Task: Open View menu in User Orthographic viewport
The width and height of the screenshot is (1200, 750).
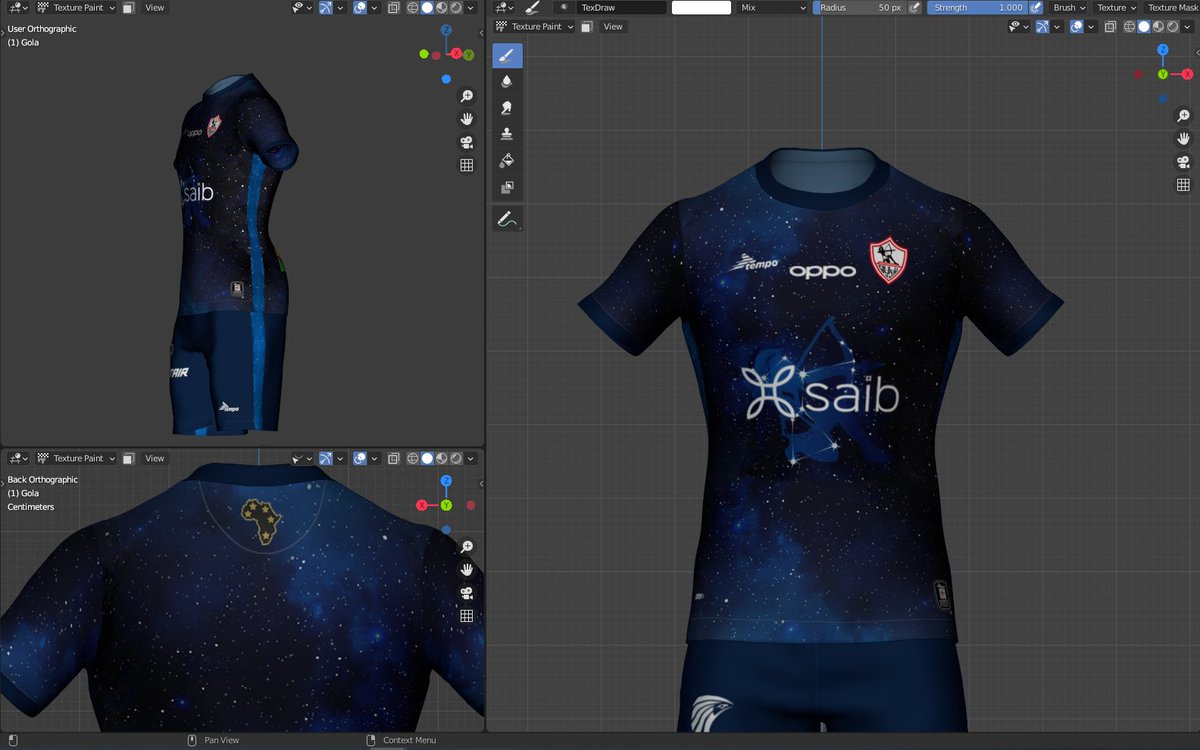Action: click(x=155, y=7)
